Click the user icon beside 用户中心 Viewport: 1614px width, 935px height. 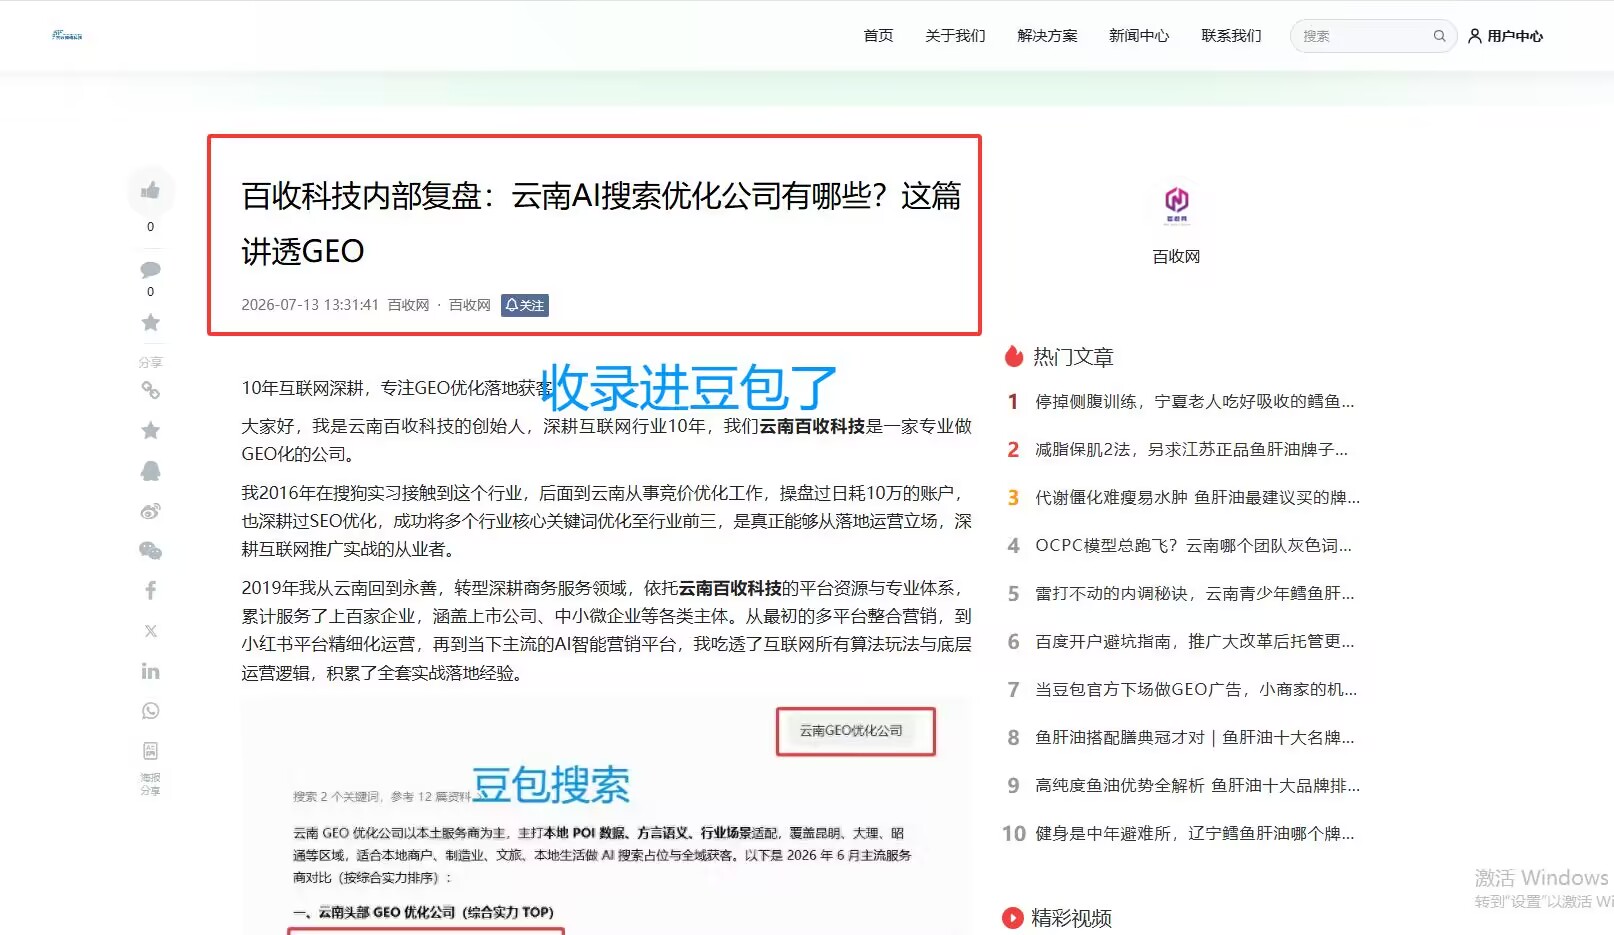tap(1474, 36)
